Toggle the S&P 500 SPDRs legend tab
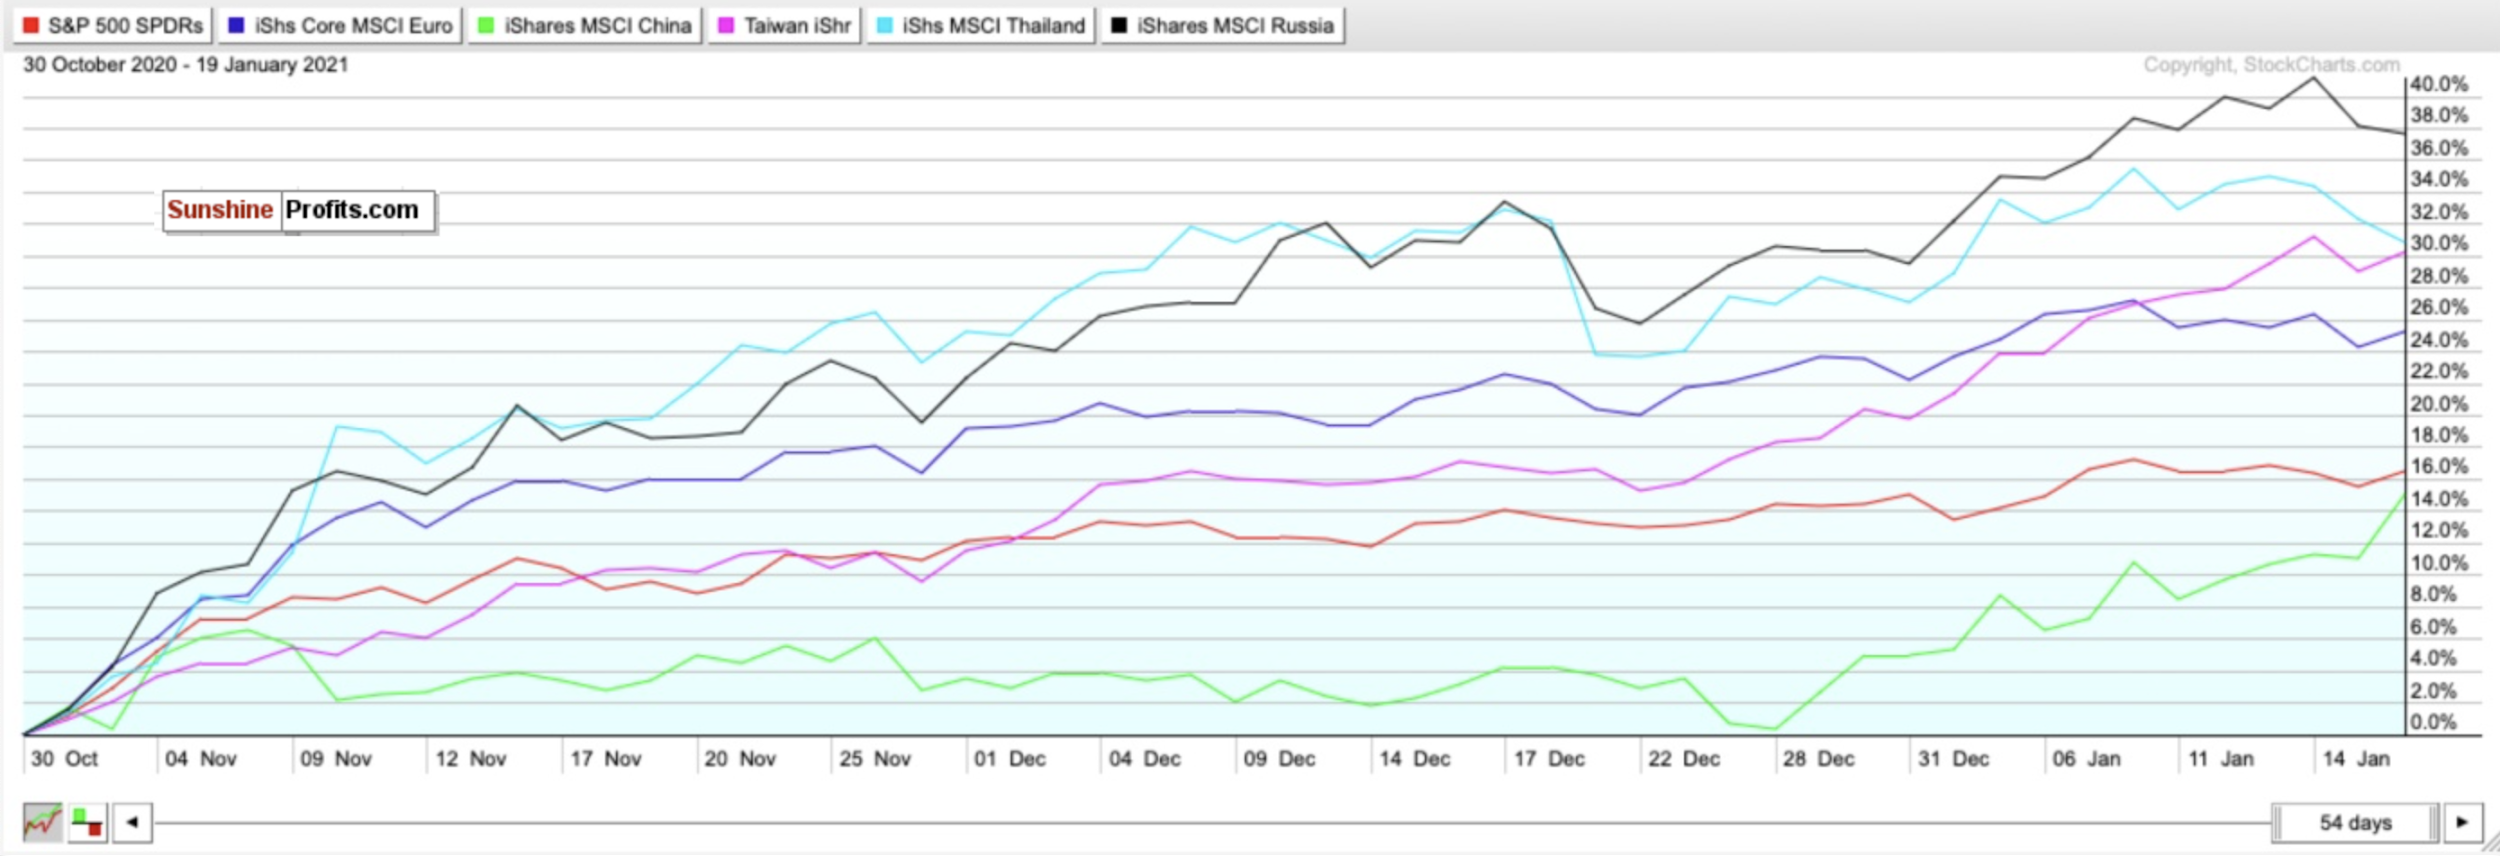This screenshot has height=856, width=2500. [x=113, y=25]
